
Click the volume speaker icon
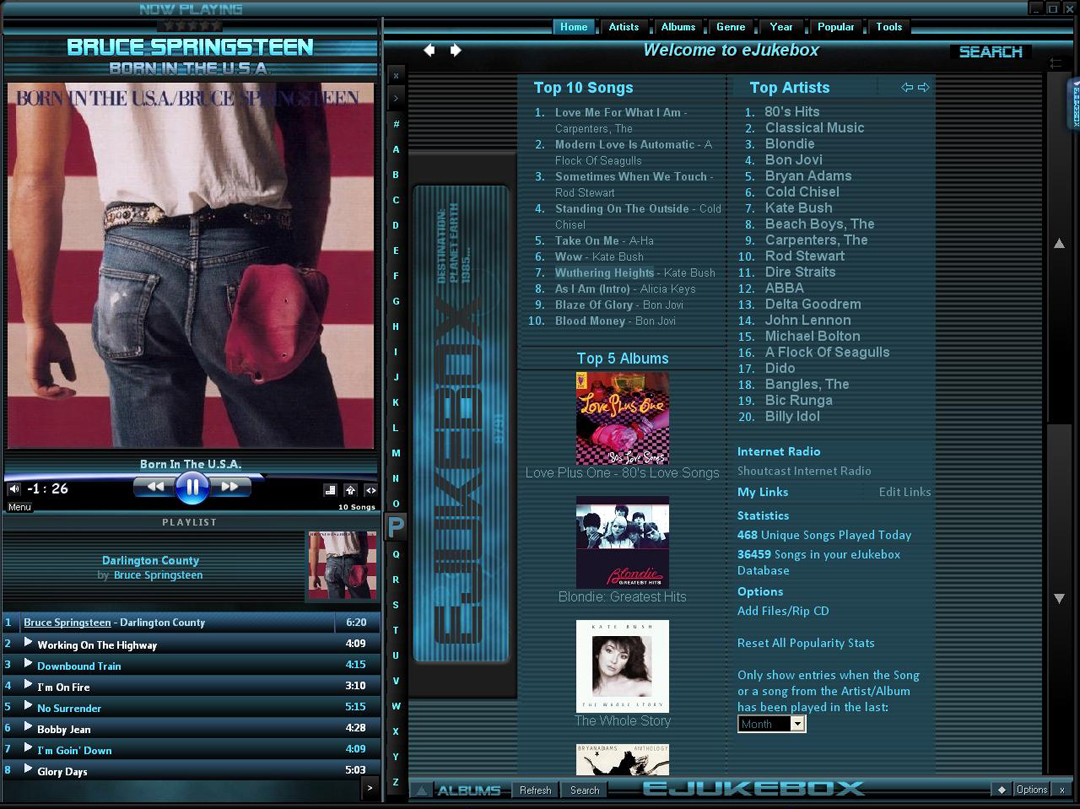point(14,489)
